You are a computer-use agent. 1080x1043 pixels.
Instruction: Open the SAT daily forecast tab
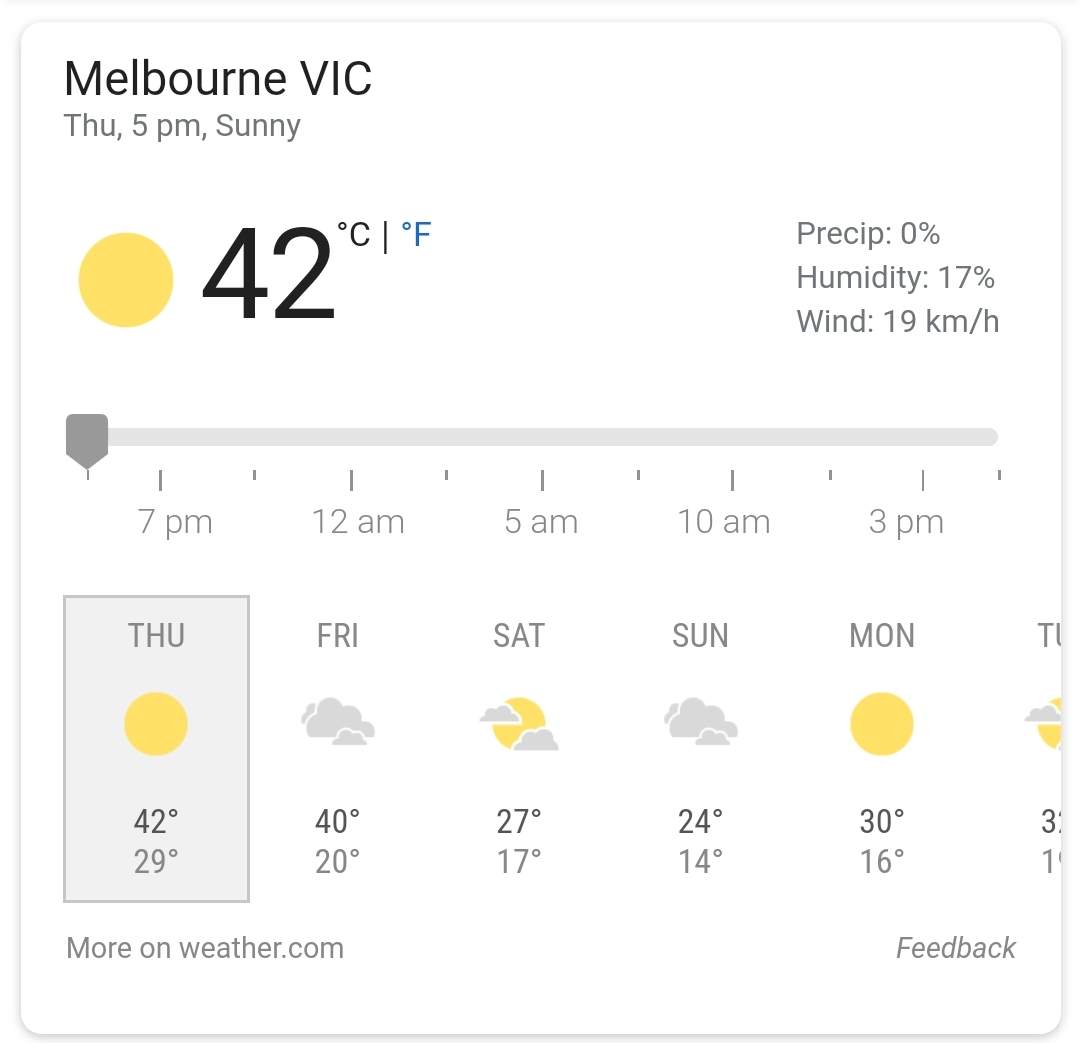(519, 749)
